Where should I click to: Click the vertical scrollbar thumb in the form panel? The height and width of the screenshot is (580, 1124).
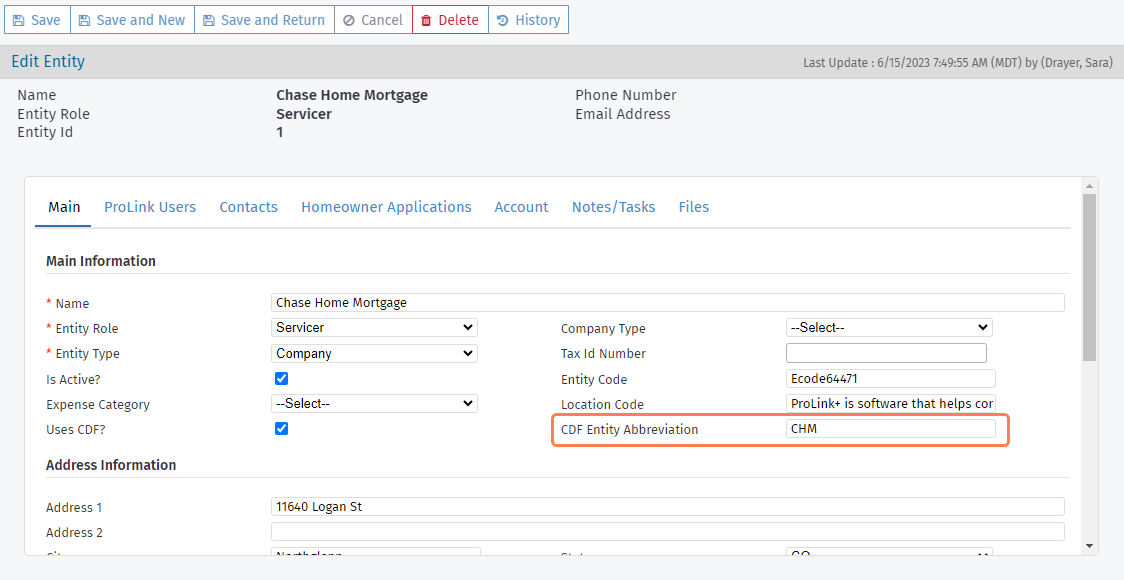[x=1089, y=275]
